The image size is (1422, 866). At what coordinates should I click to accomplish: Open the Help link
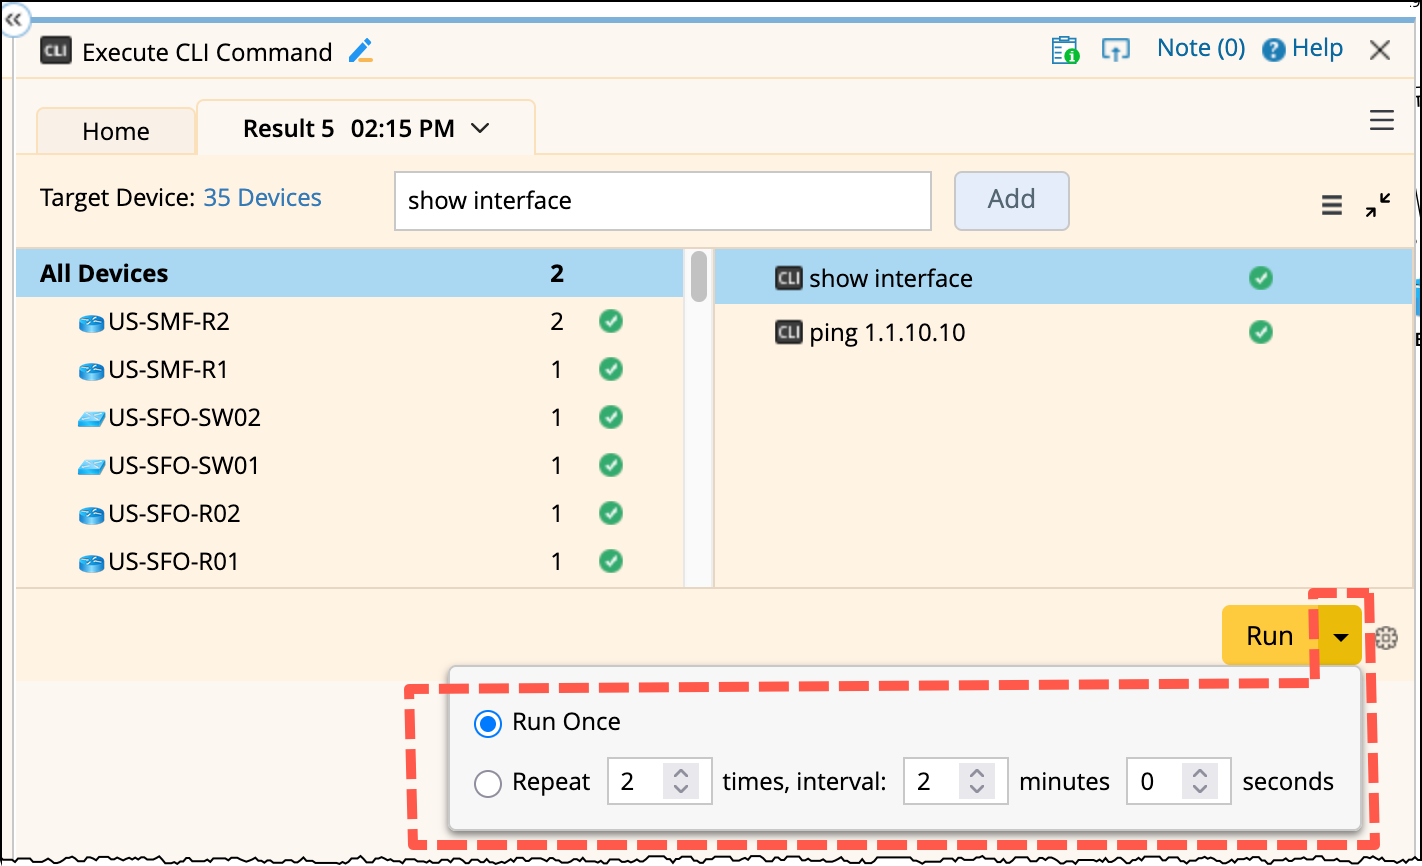click(1303, 49)
